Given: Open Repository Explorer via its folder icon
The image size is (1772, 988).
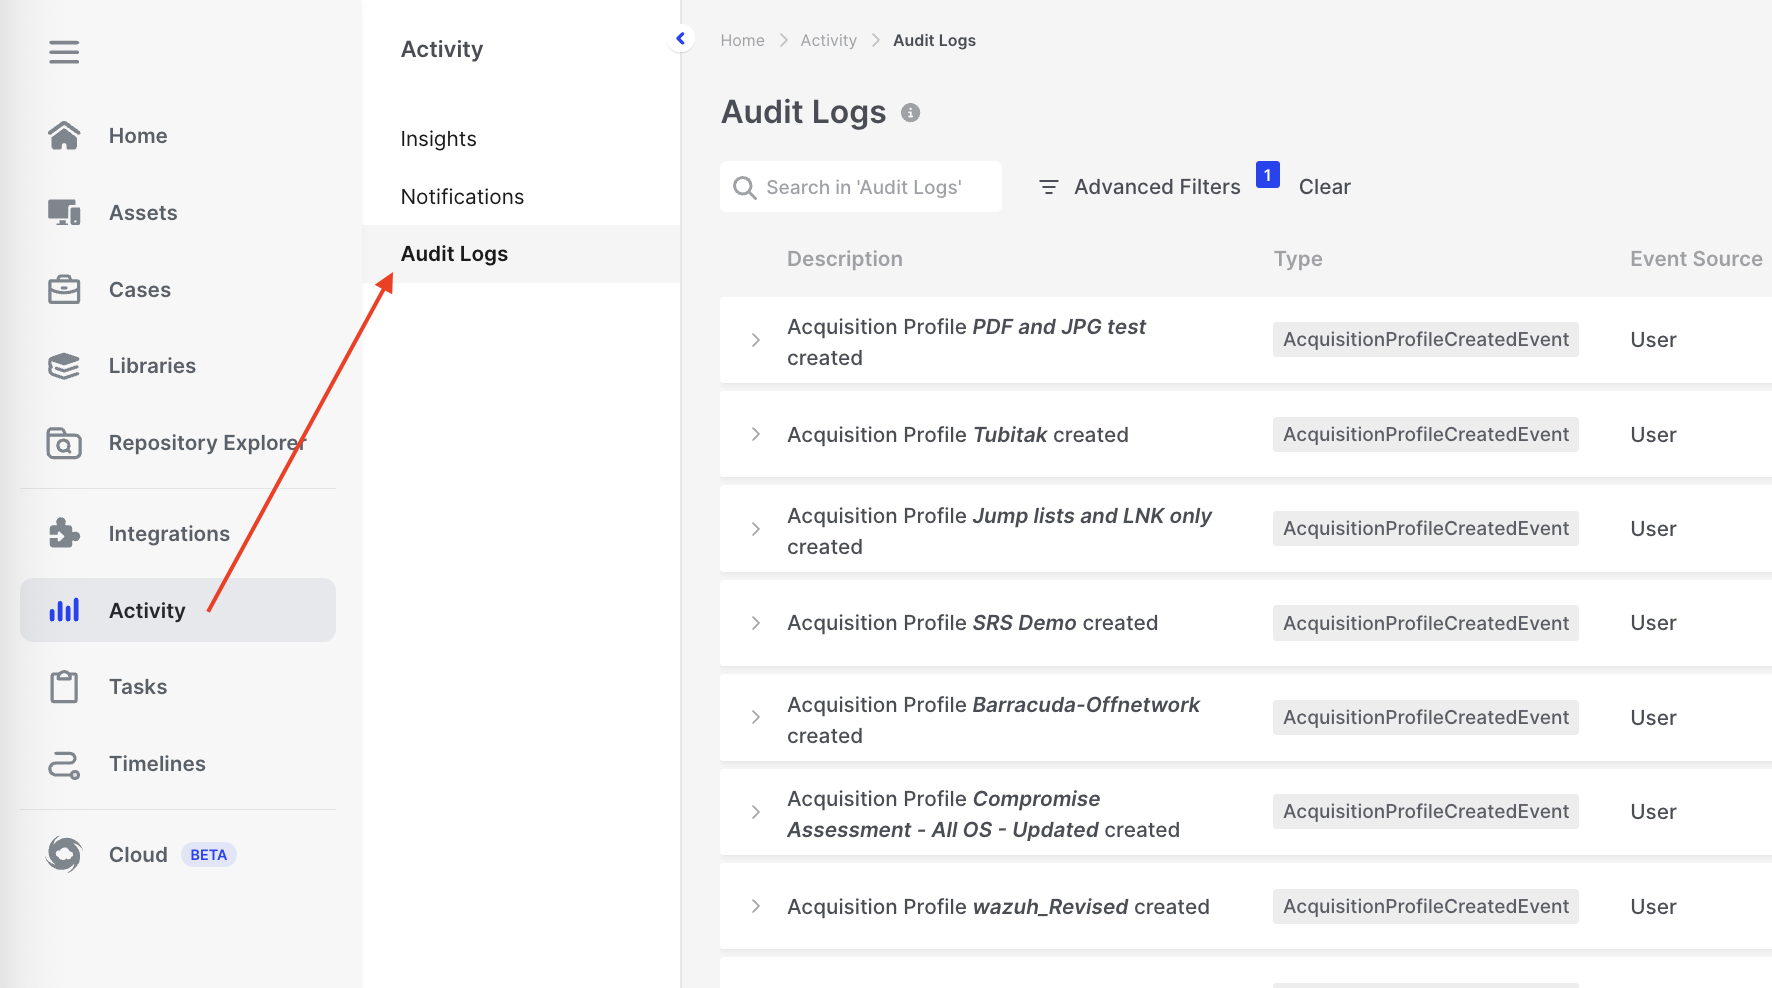Looking at the screenshot, I should click(64, 443).
